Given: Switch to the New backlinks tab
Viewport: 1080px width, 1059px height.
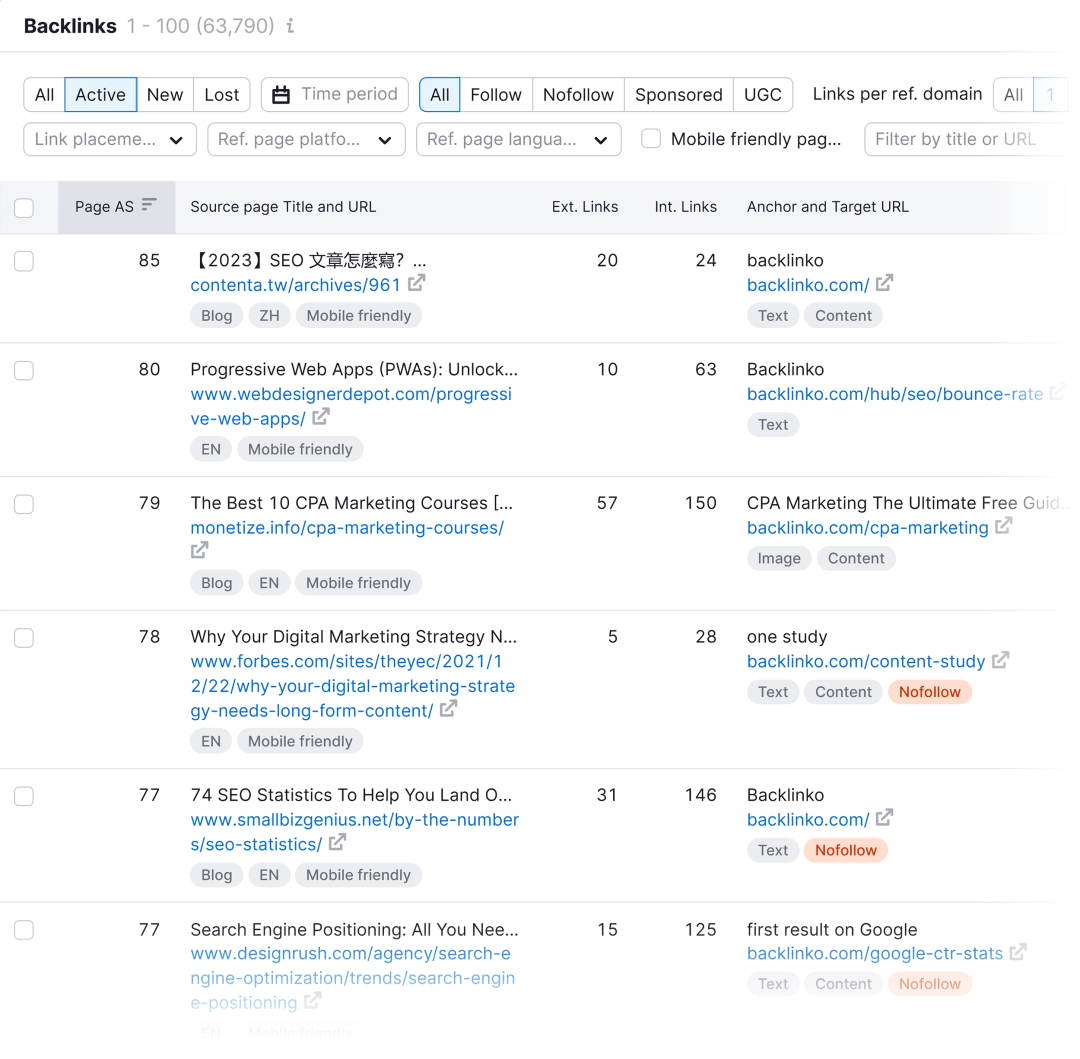Looking at the screenshot, I should (165, 95).
